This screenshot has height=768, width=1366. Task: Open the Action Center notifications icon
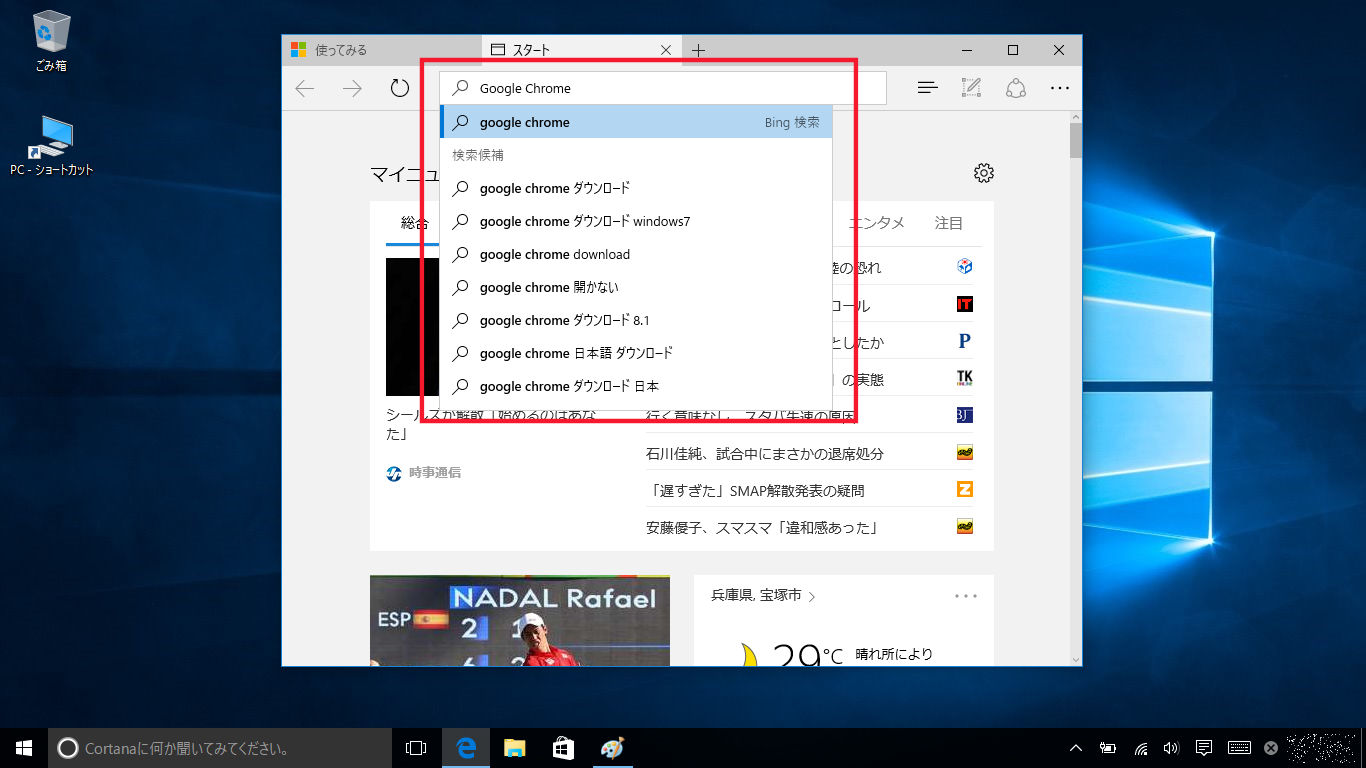pos(1204,748)
